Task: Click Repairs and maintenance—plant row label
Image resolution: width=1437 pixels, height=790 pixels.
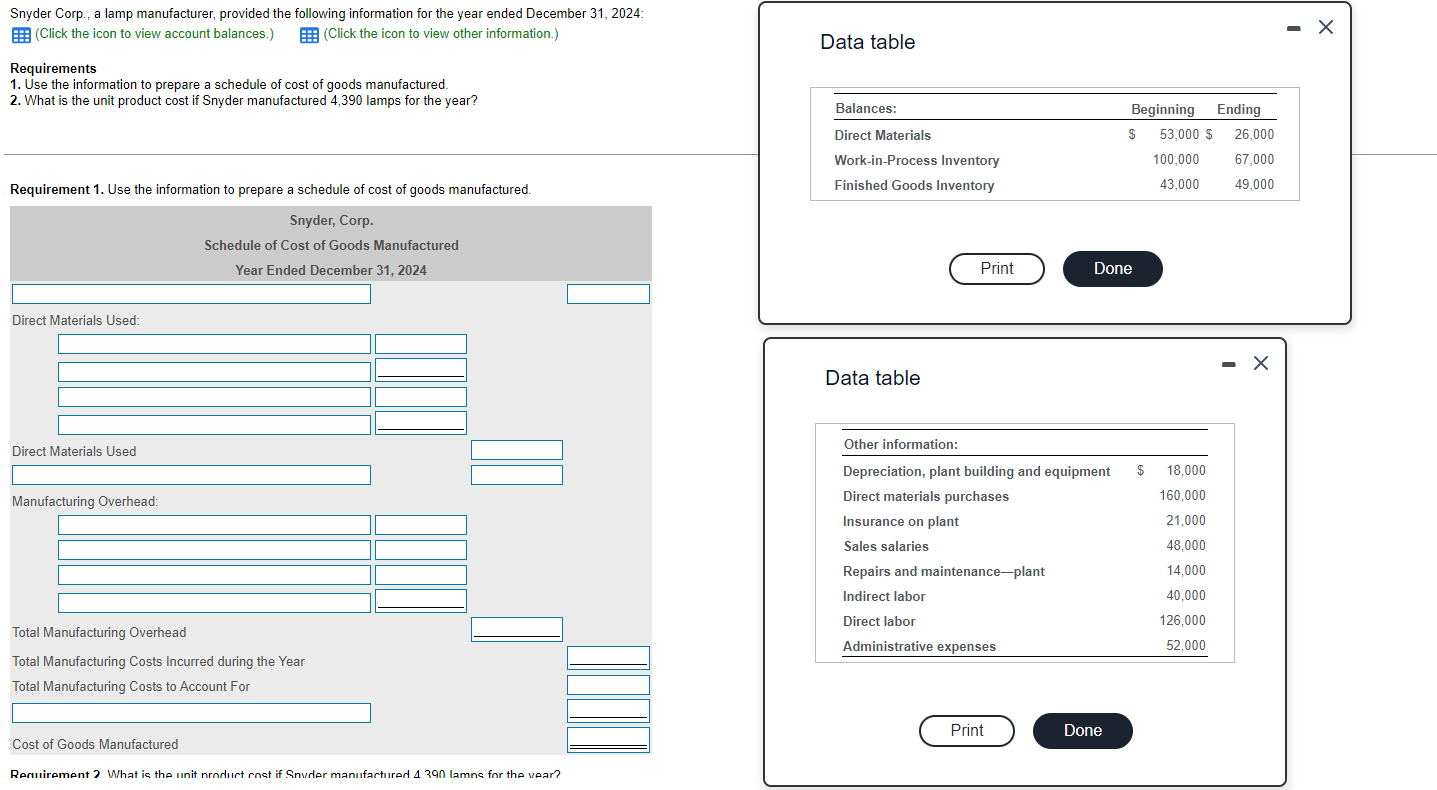Action: click(x=944, y=572)
